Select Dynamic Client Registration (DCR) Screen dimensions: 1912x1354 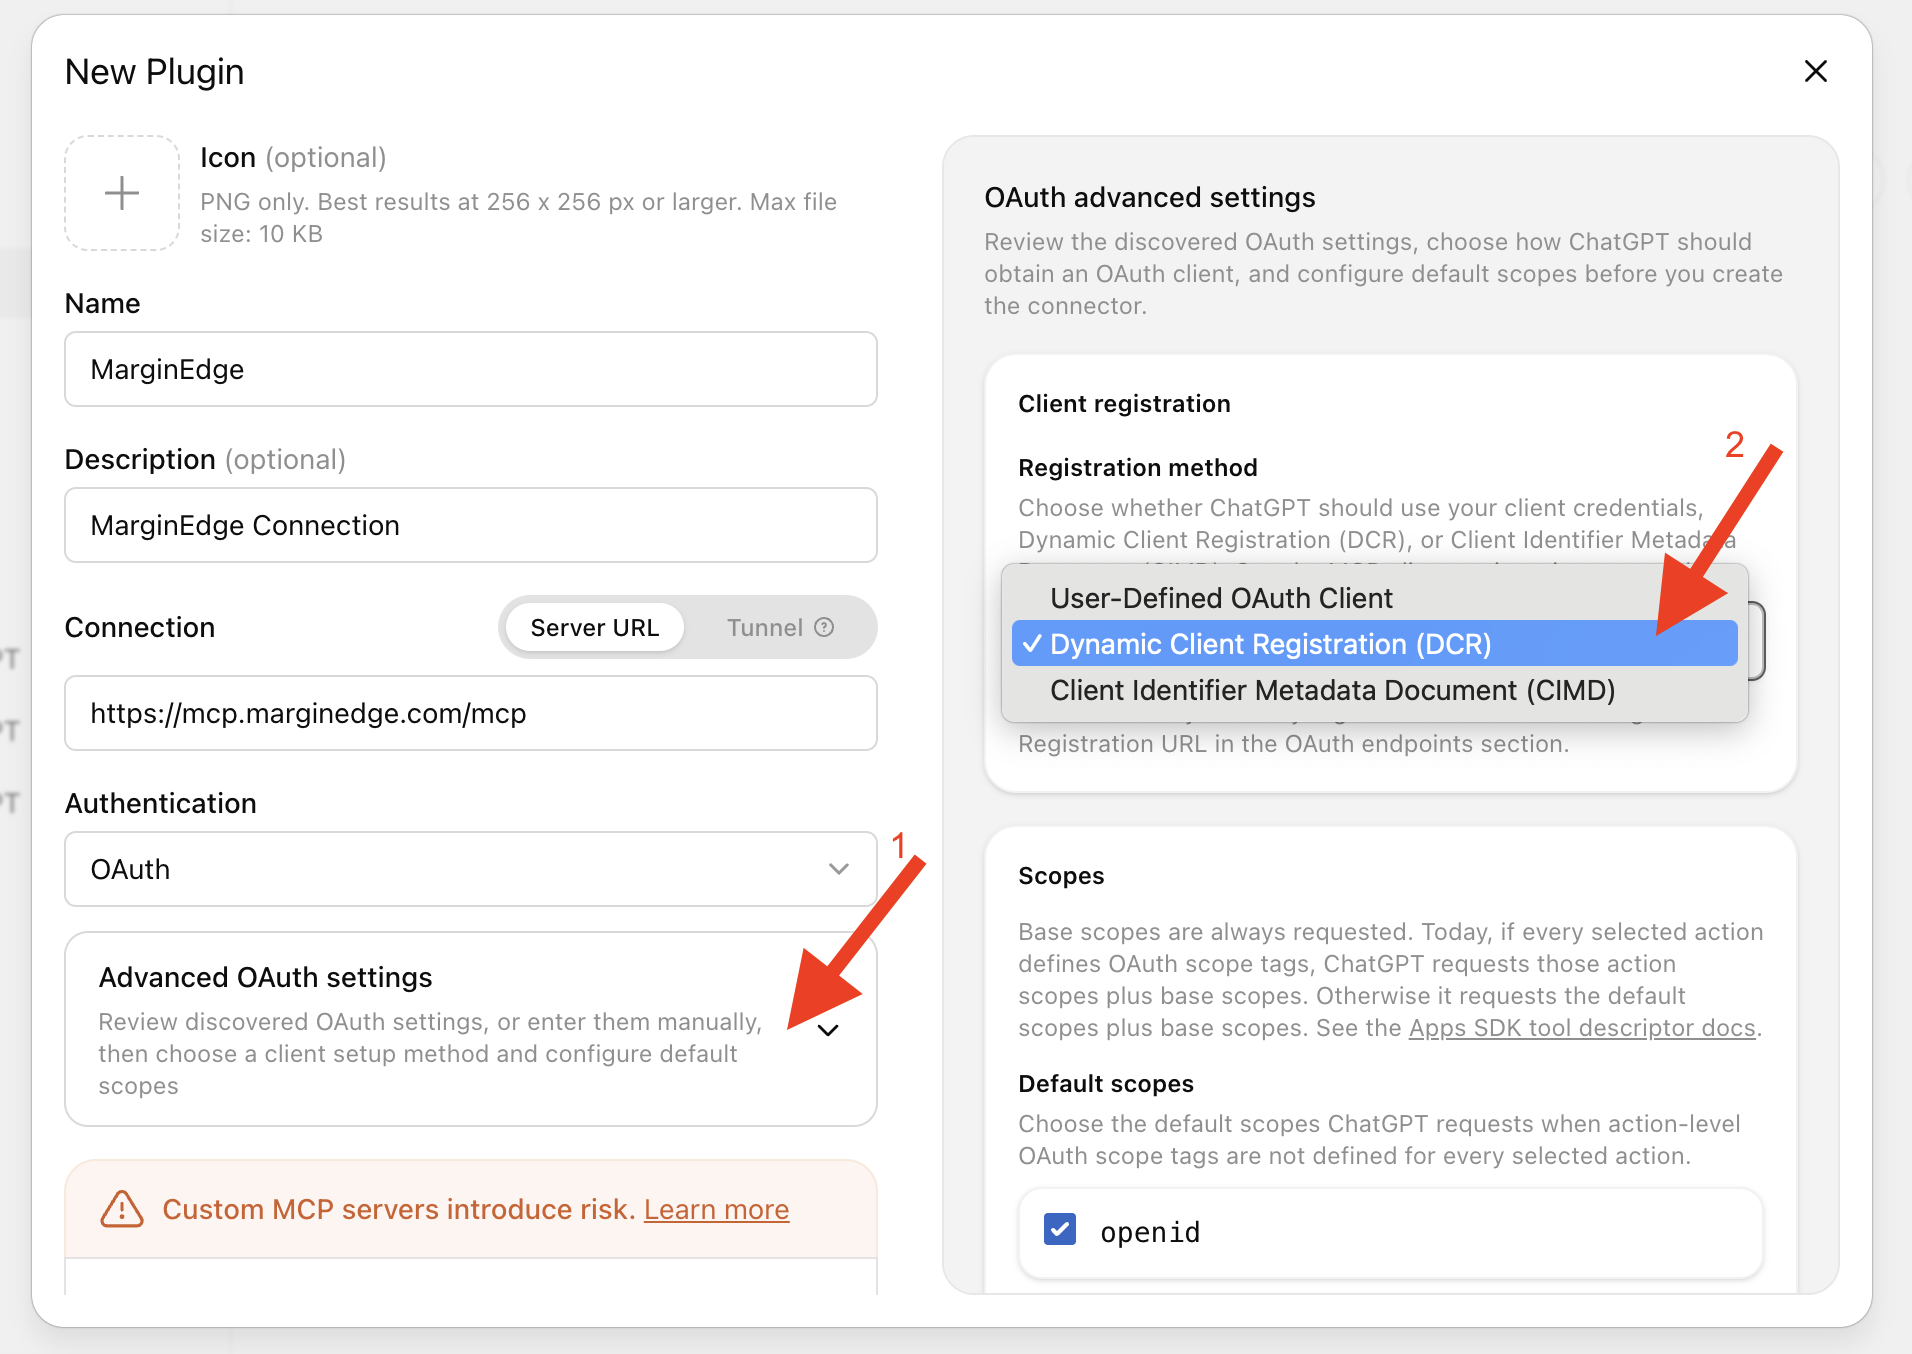(x=1374, y=644)
